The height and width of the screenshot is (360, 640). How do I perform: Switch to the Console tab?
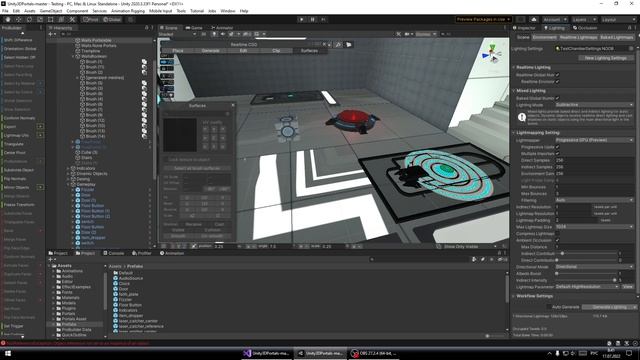(113, 253)
